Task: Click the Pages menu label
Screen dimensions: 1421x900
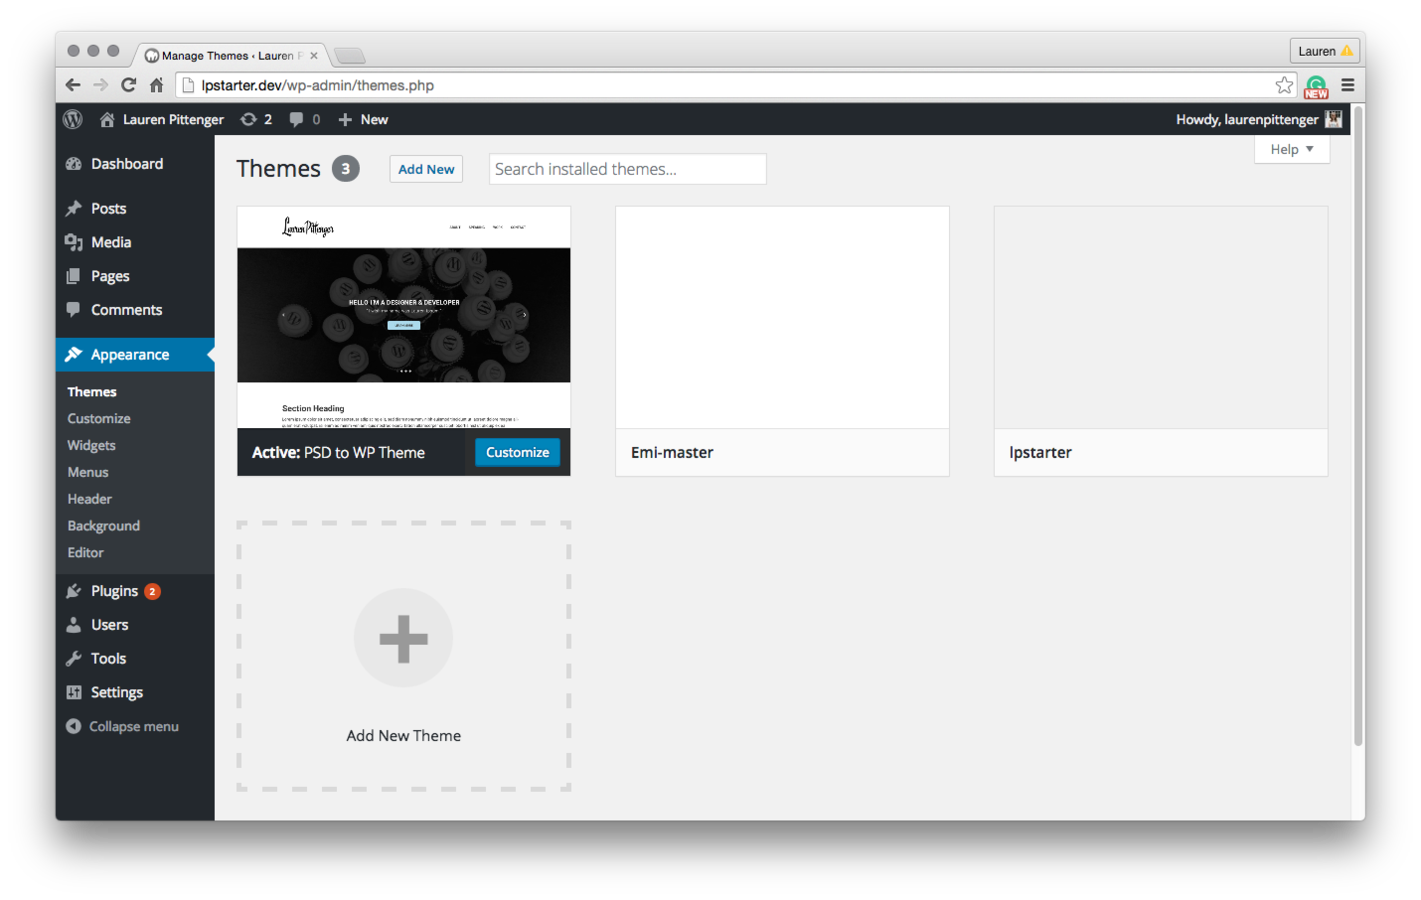Action: coord(110,276)
